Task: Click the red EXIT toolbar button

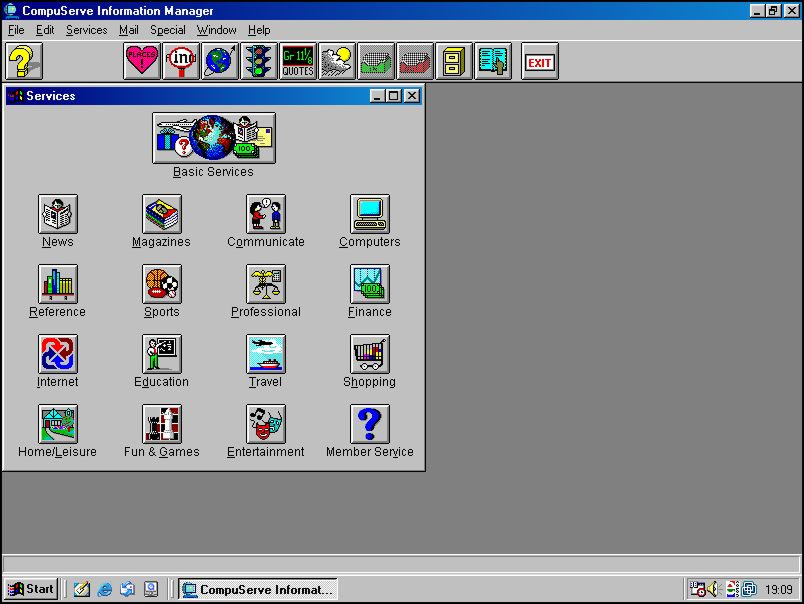Action: (x=540, y=62)
